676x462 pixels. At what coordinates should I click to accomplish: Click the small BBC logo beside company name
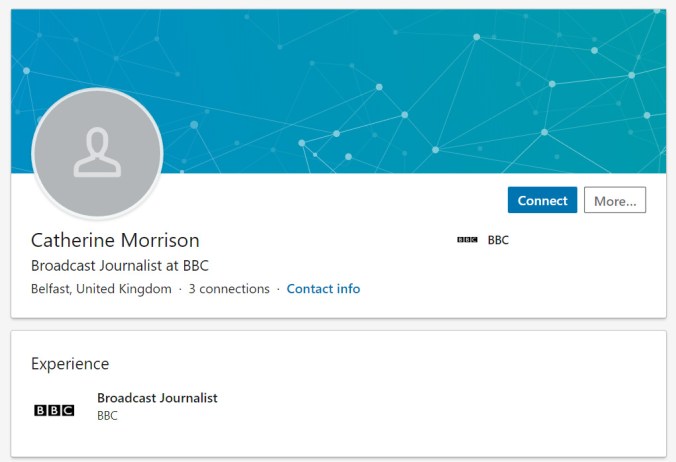467,240
